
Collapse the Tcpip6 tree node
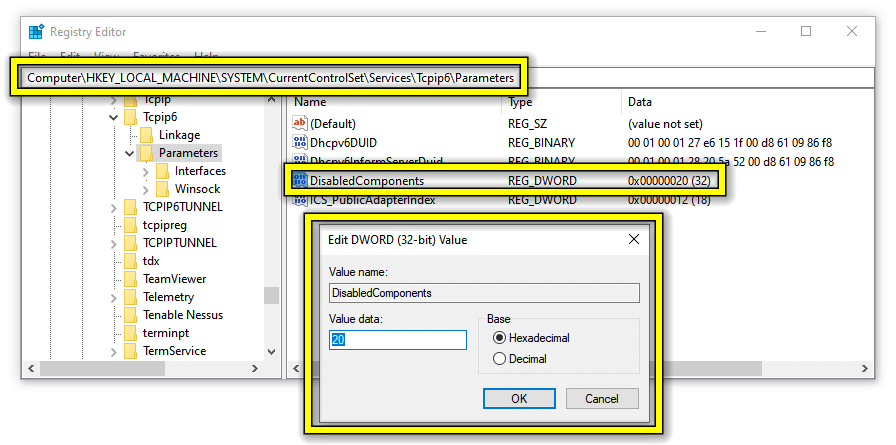[114, 118]
